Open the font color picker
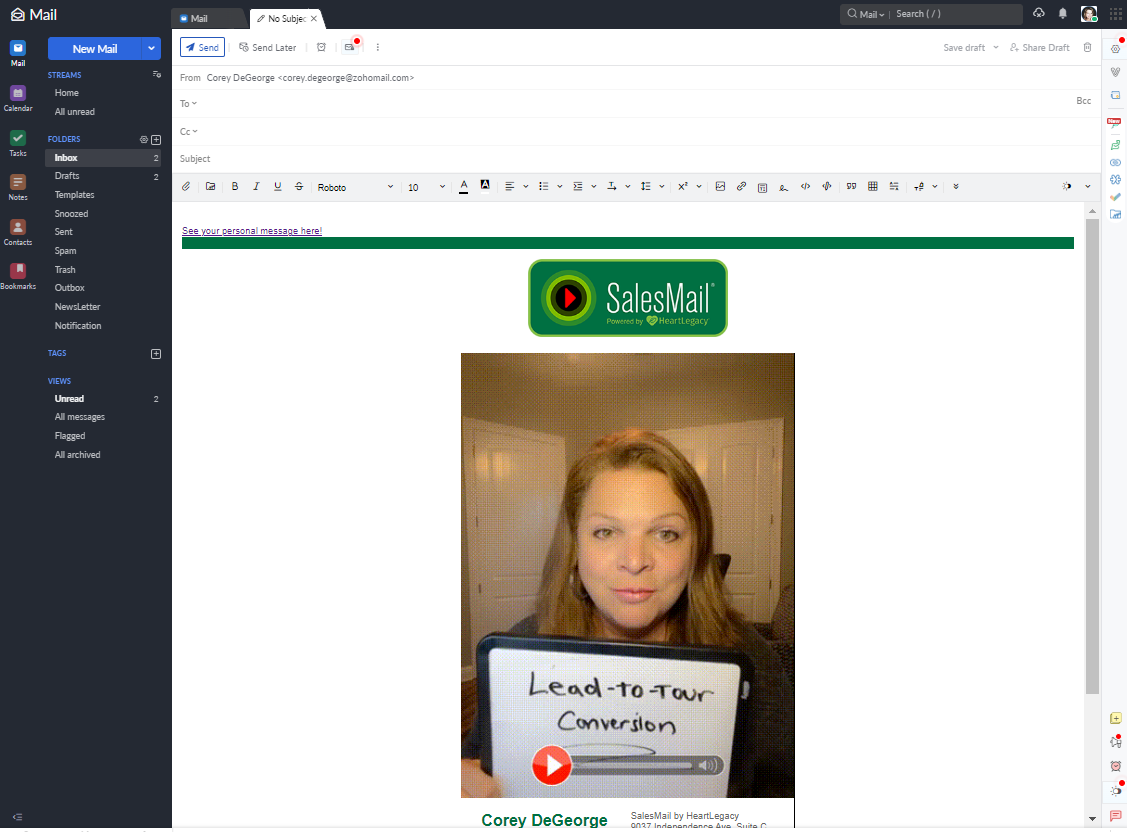The image size is (1134, 832). click(x=463, y=187)
